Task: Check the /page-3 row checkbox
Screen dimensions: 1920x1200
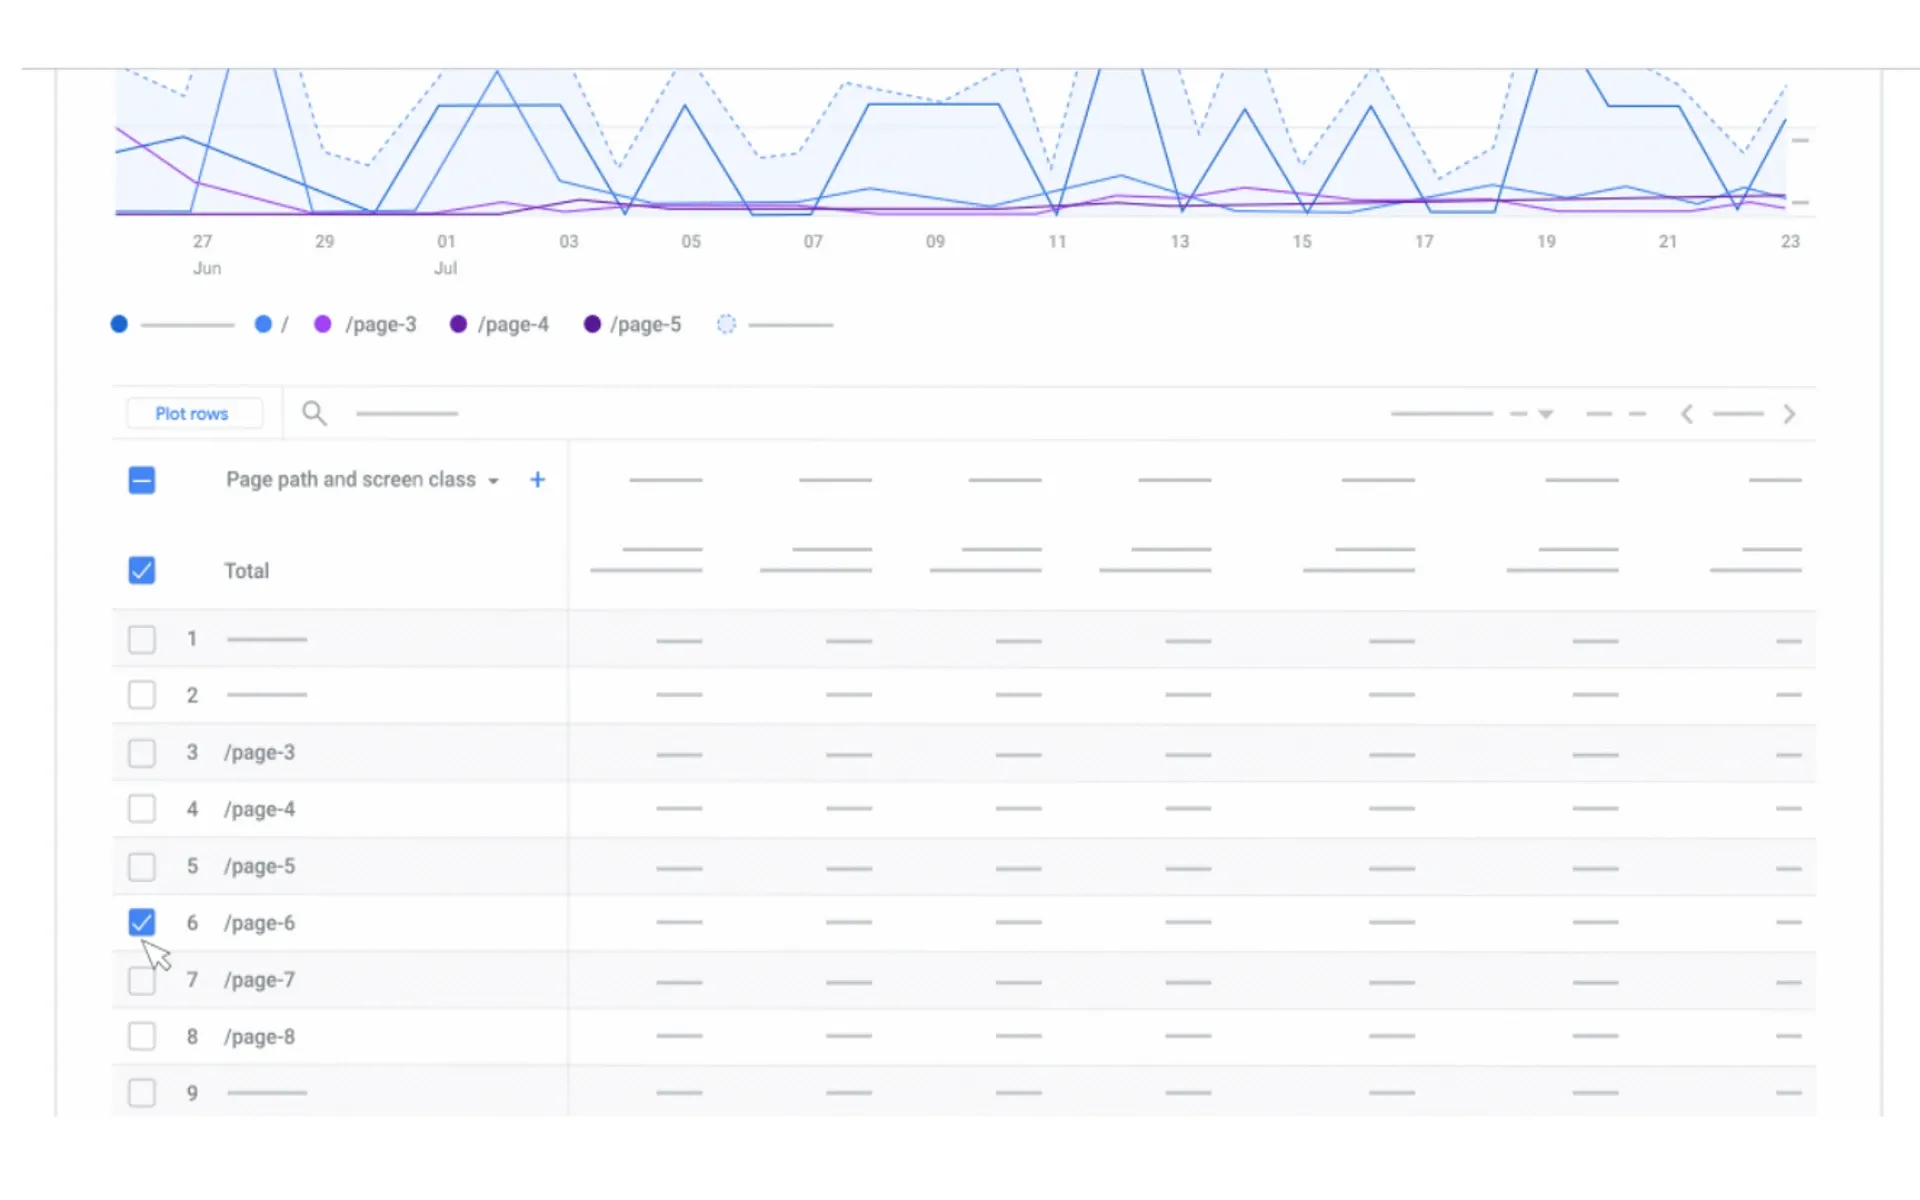Action: (x=141, y=752)
